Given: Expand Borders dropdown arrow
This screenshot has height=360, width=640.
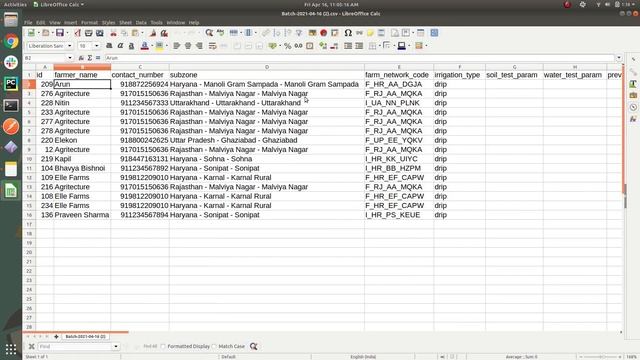Looking at the screenshot, I should [x=379, y=46].
